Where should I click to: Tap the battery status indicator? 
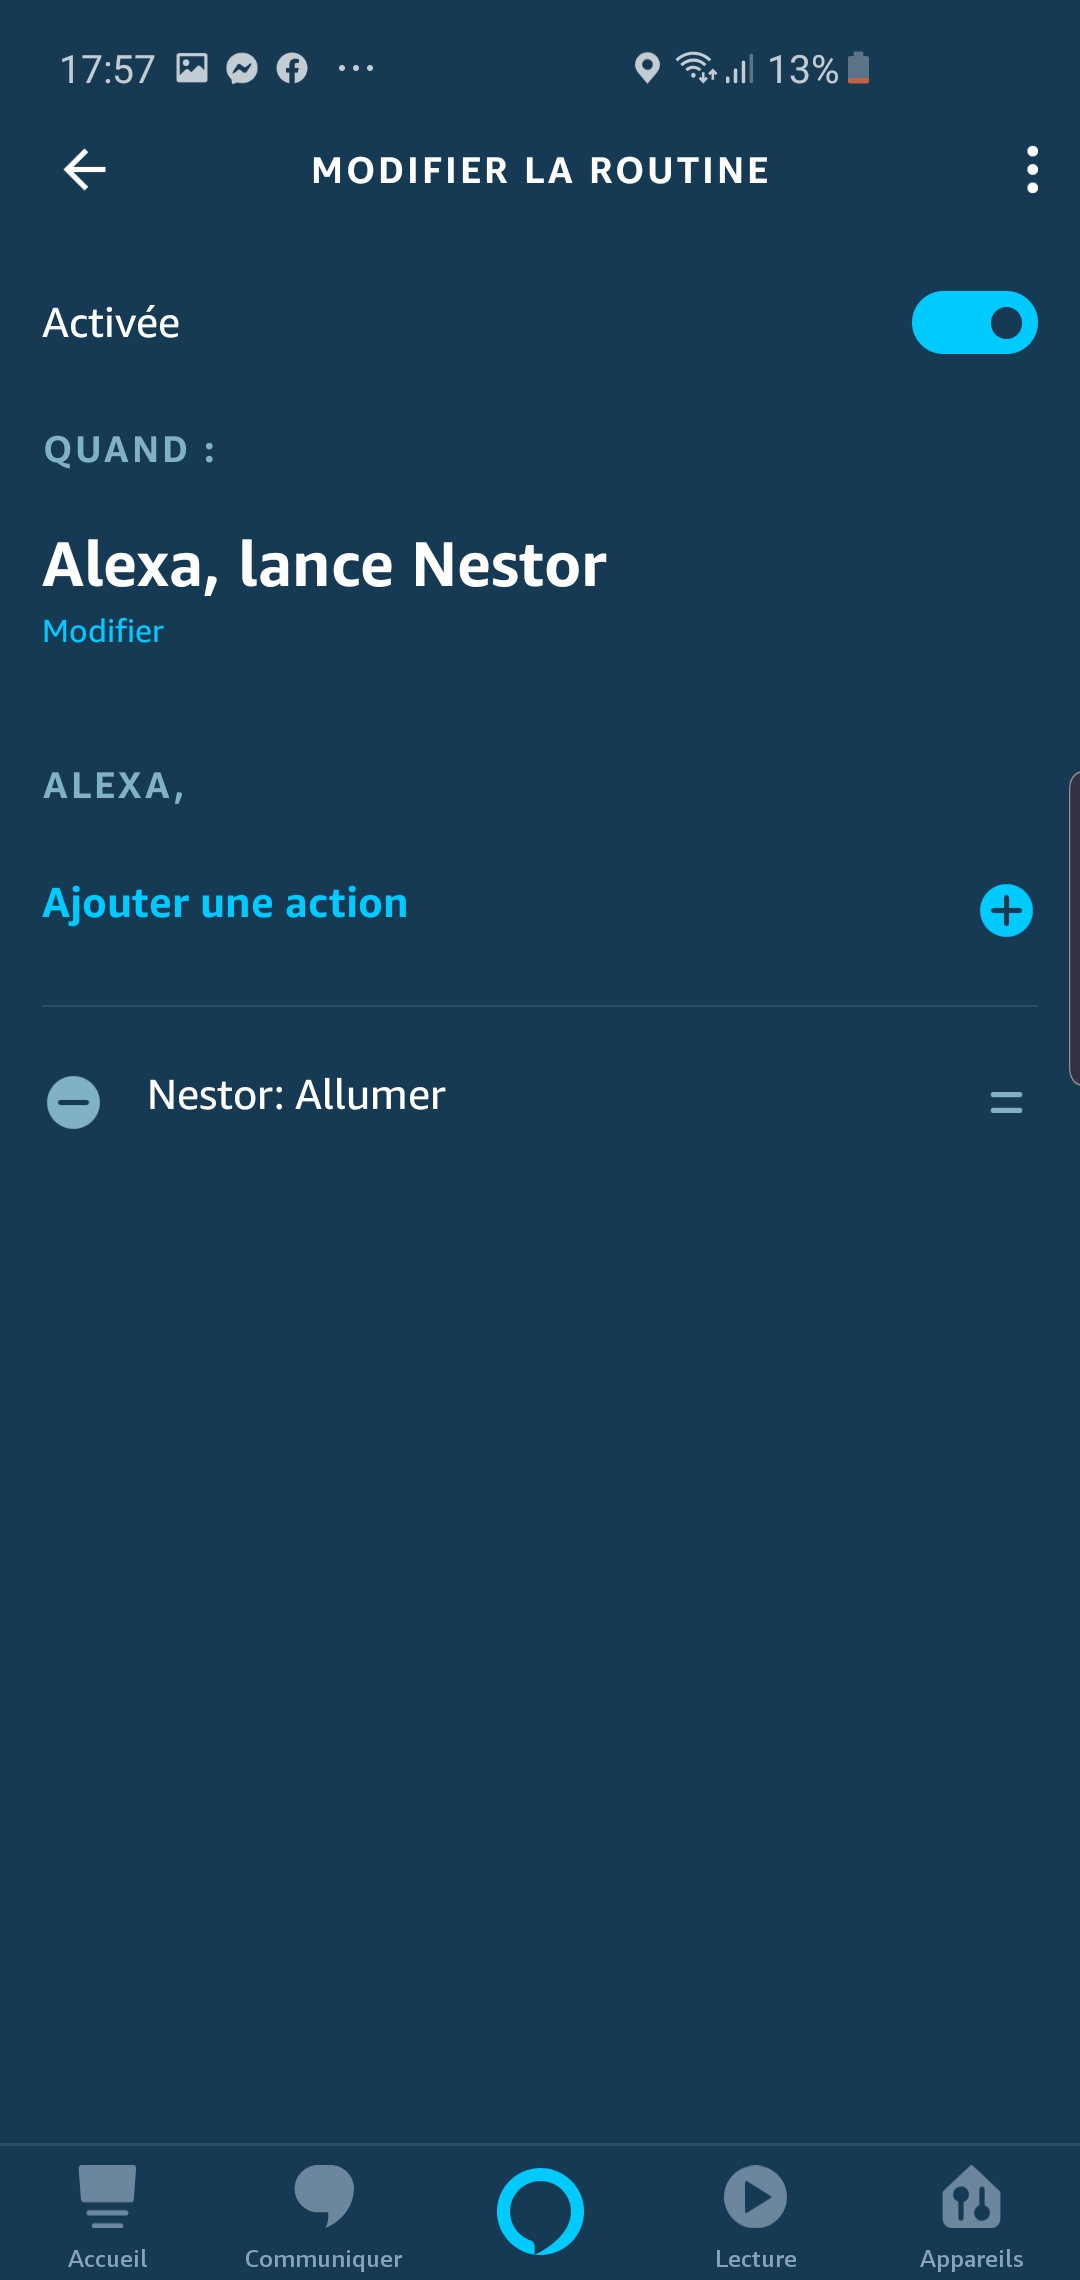click(858, 68)
